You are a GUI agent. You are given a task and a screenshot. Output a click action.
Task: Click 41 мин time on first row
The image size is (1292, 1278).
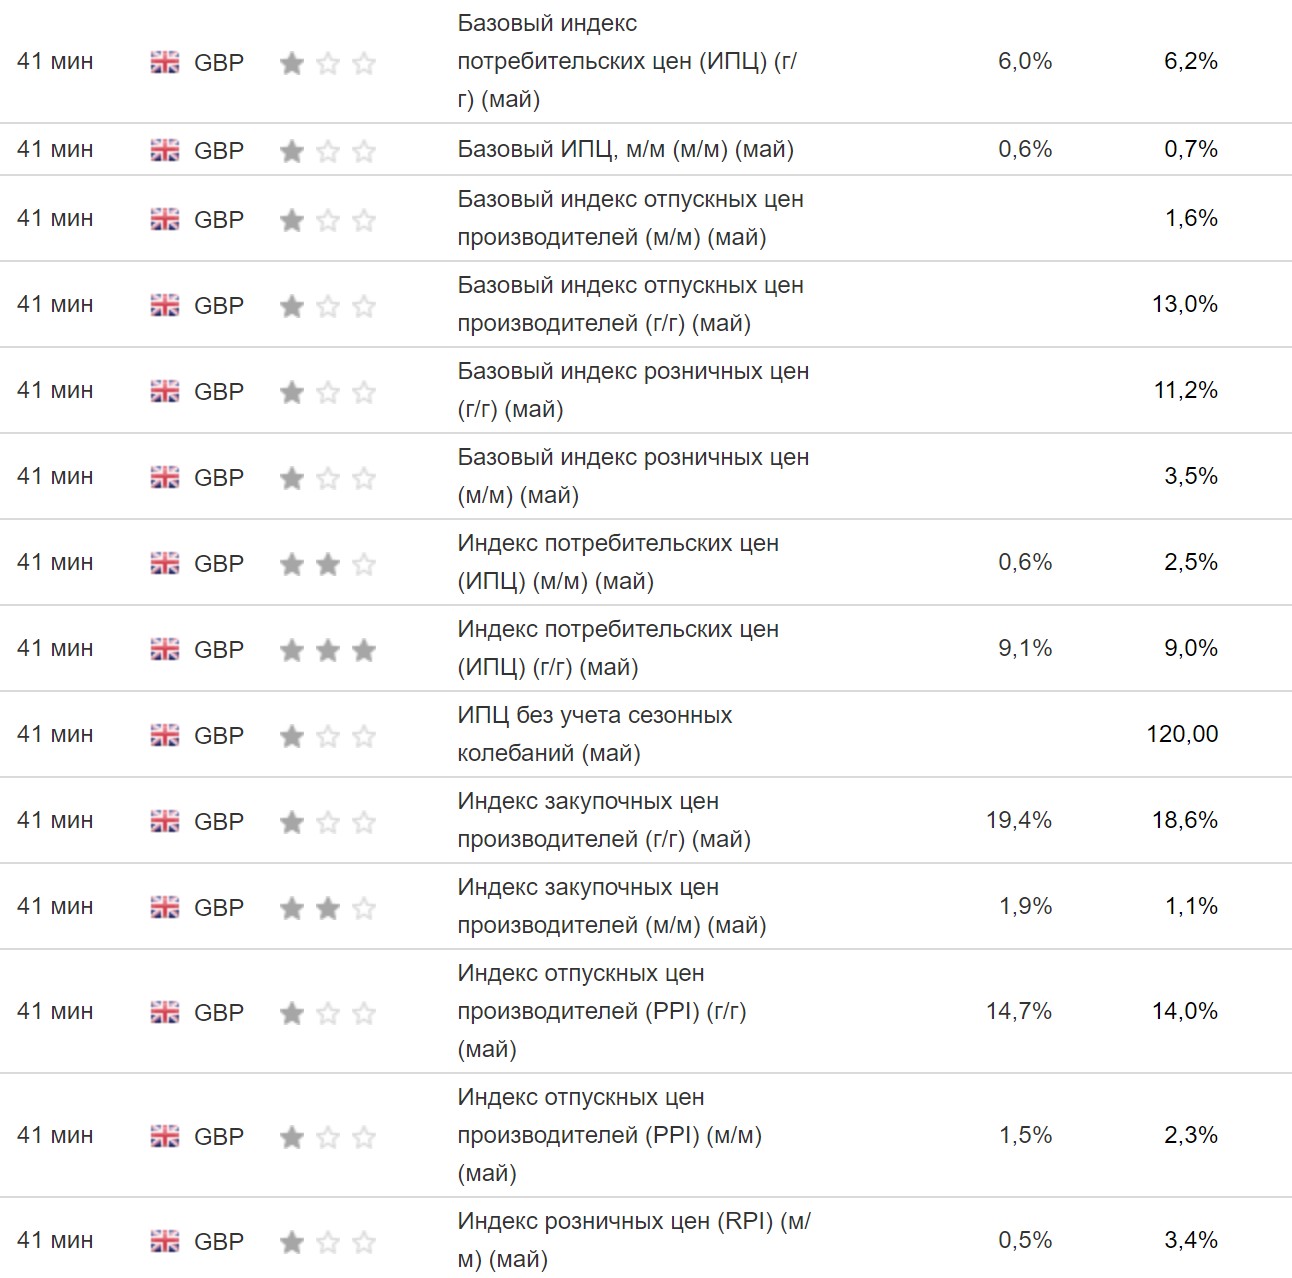[55, 62]
